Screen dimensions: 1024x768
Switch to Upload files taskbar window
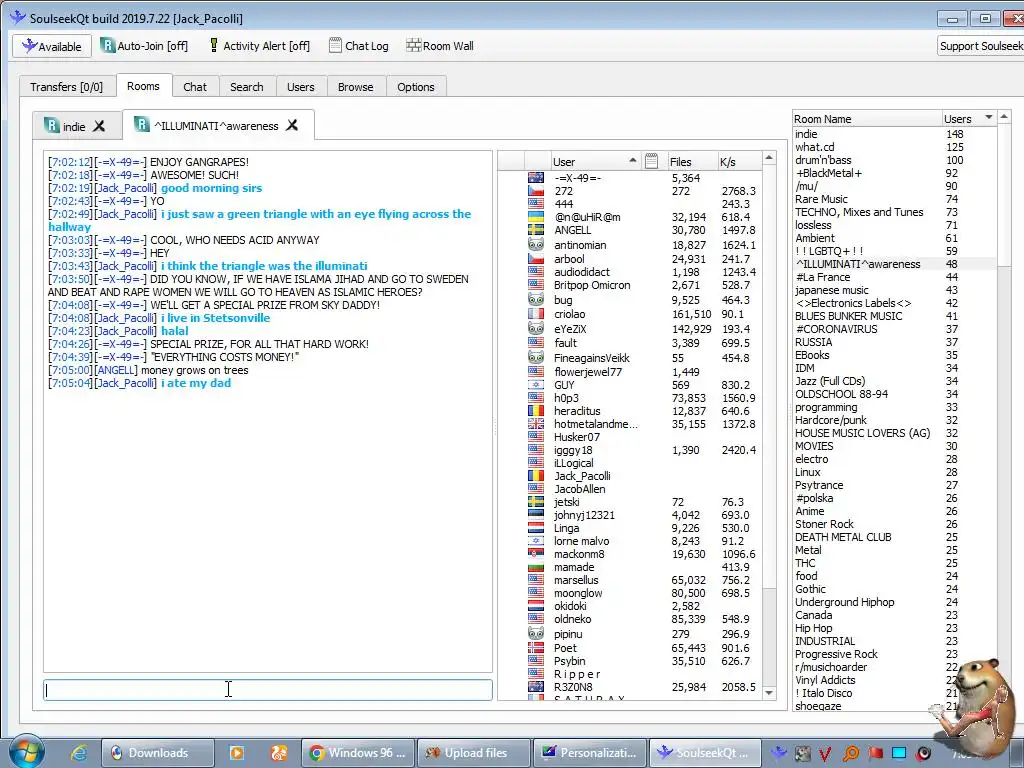[x=473, y=753]
